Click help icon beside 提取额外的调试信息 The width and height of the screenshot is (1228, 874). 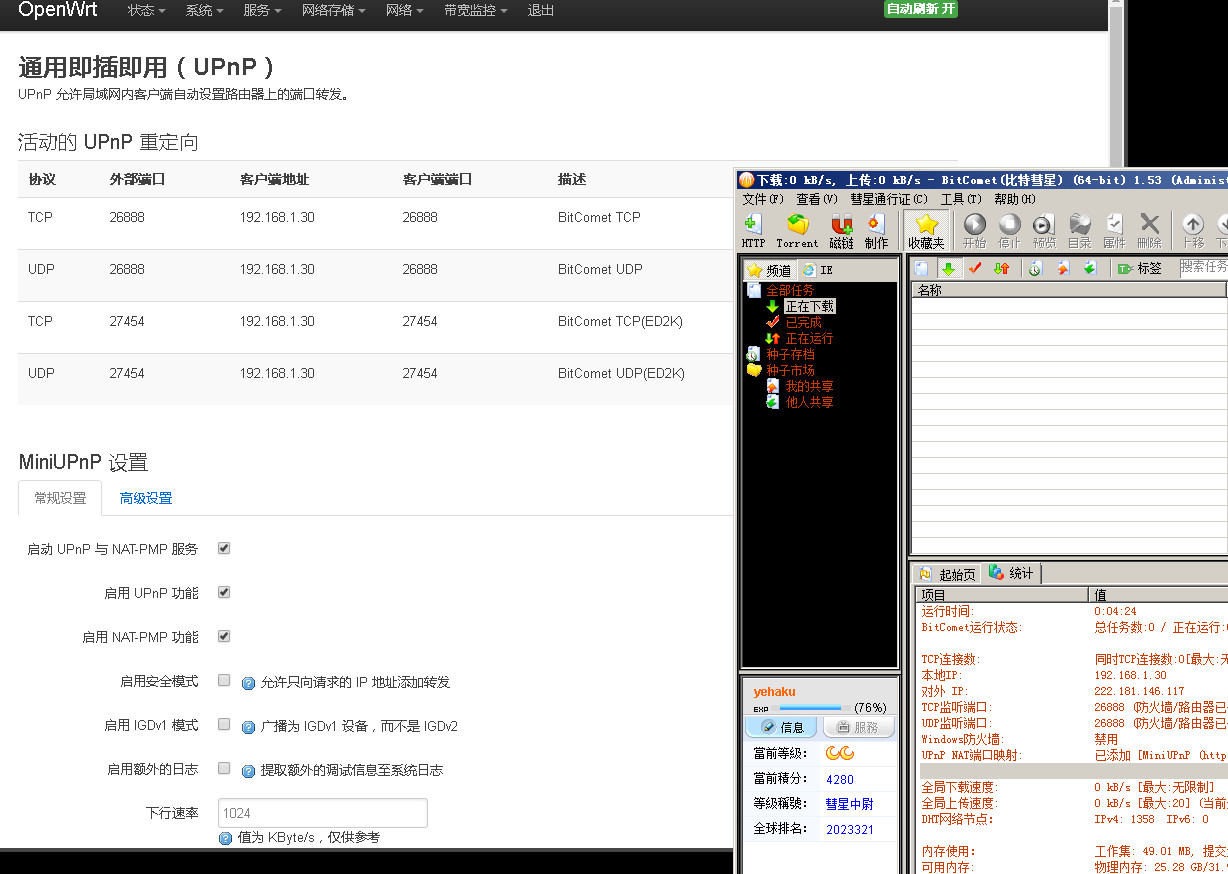pyautogui.click(x=249, y=771)
